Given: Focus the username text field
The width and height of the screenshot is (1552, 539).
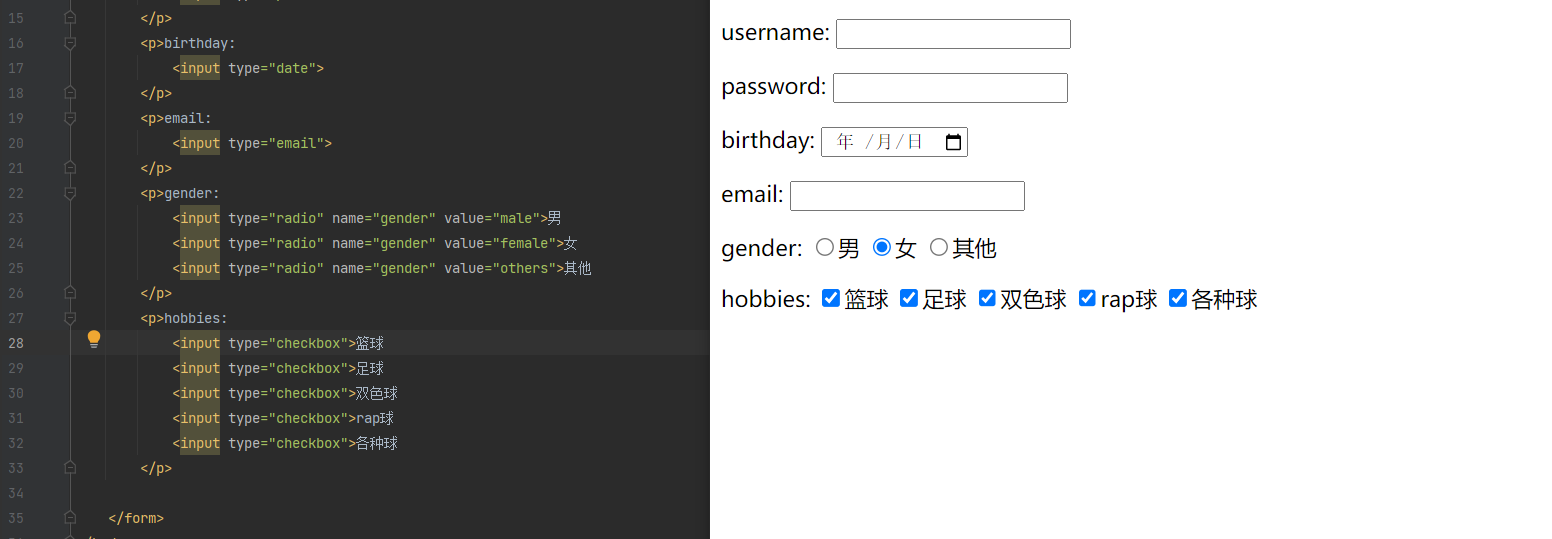Looking at the screenshot, I should click(x=953, y=34).
